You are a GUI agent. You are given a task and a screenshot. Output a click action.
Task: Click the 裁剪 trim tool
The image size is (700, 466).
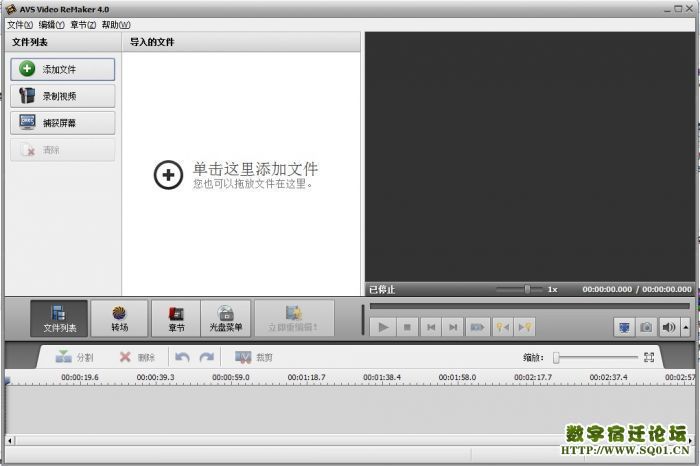pyautogui.click(x=254, y=357)
